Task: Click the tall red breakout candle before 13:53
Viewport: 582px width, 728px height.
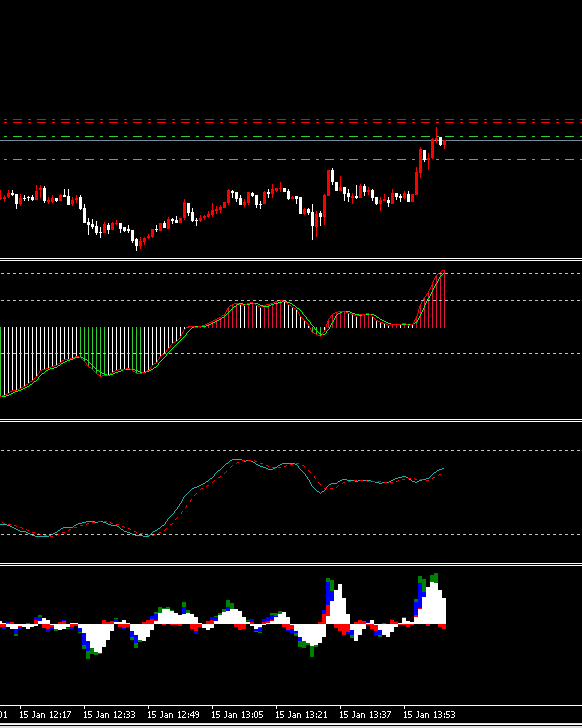Action: point(416,183)
